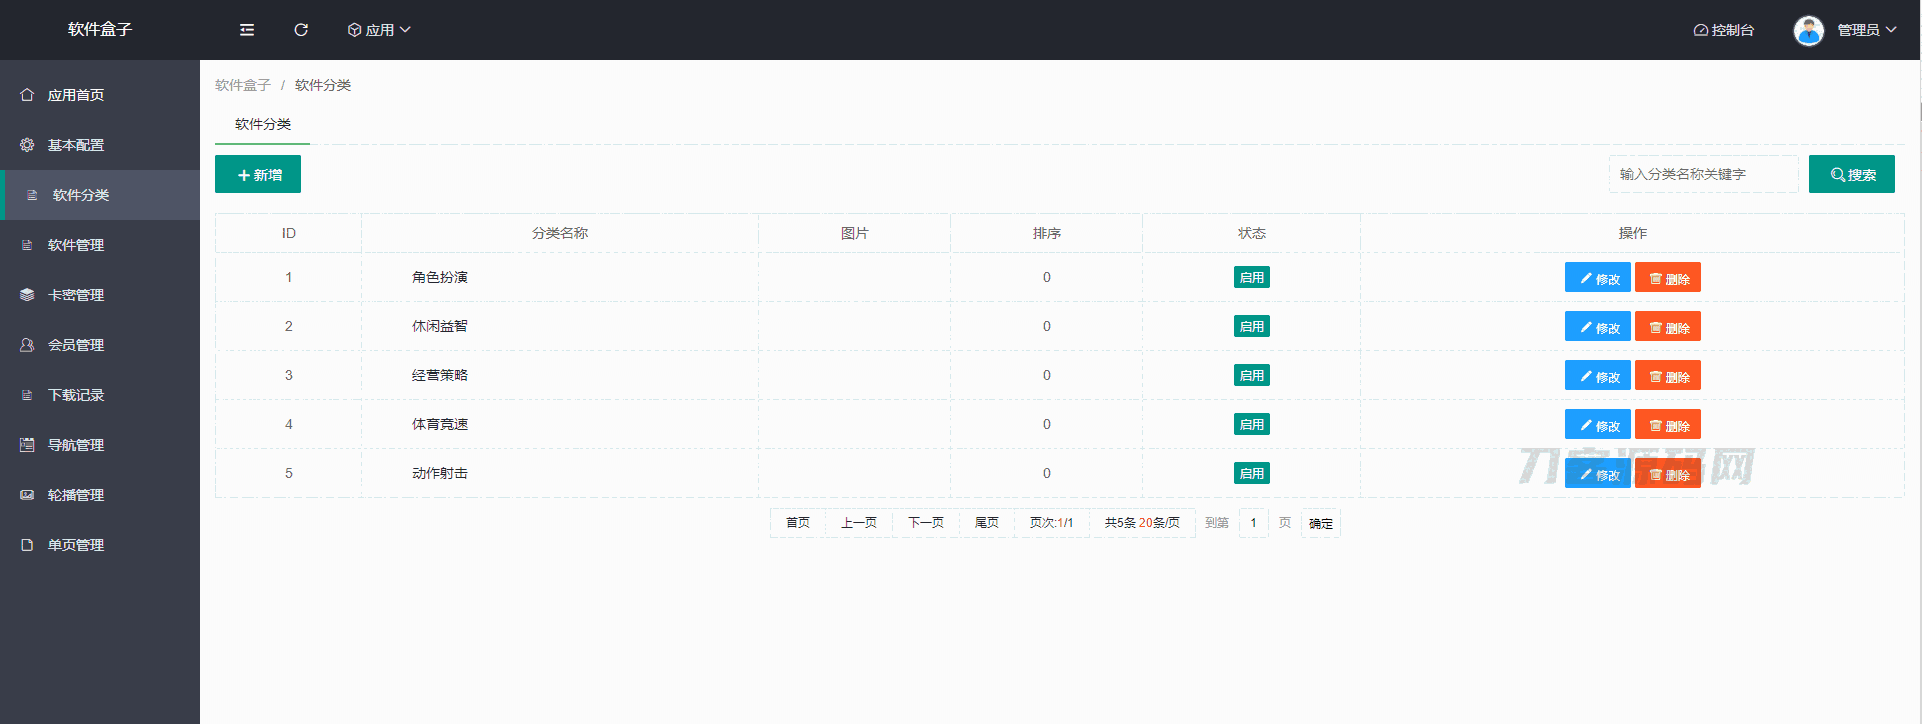Open 基本配置 in sidebar
The height and width of the screenshot is (724, 1922).
100,145
